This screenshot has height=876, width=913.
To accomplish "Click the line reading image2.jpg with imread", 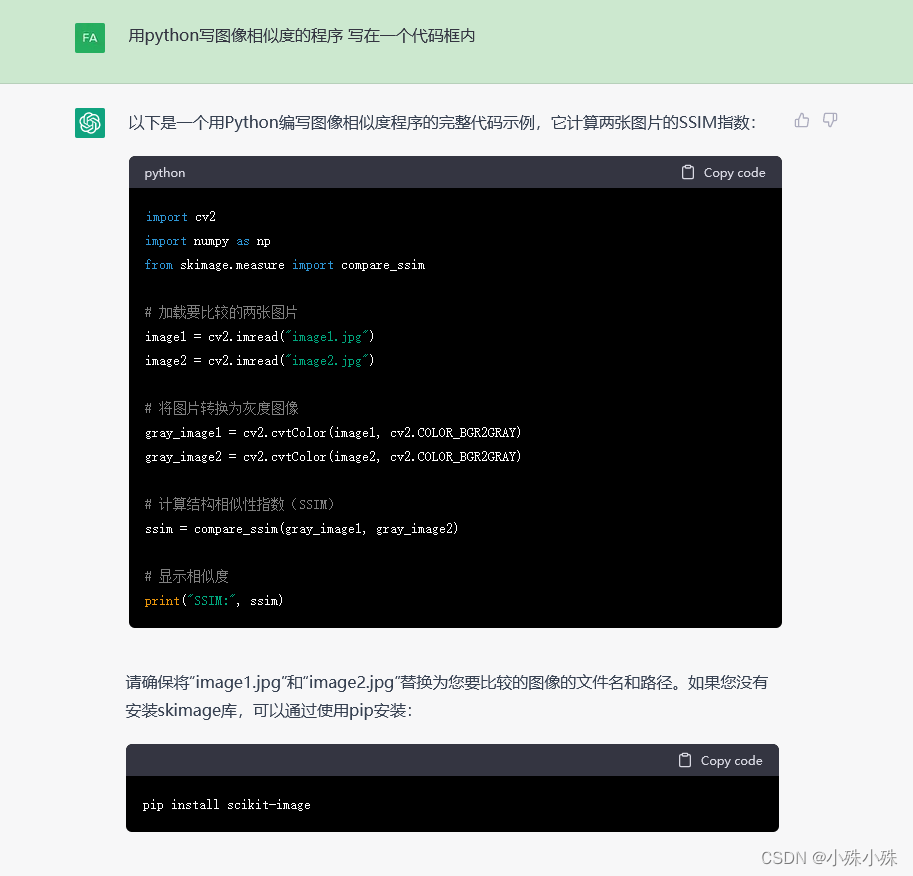I will pos(260,361).
